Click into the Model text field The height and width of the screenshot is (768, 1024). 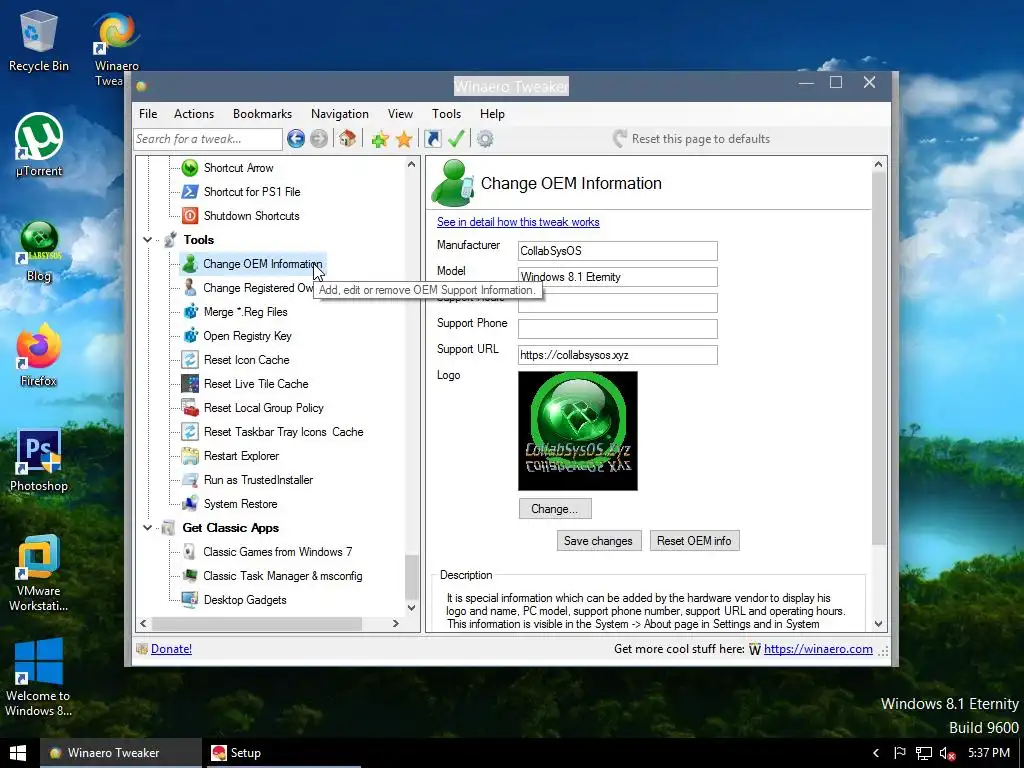[618, 277]
